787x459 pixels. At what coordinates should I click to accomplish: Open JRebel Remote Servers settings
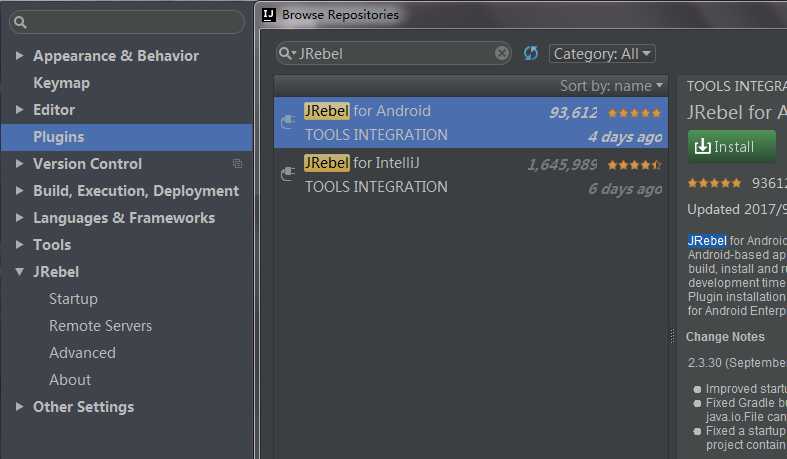click(100, 326)
